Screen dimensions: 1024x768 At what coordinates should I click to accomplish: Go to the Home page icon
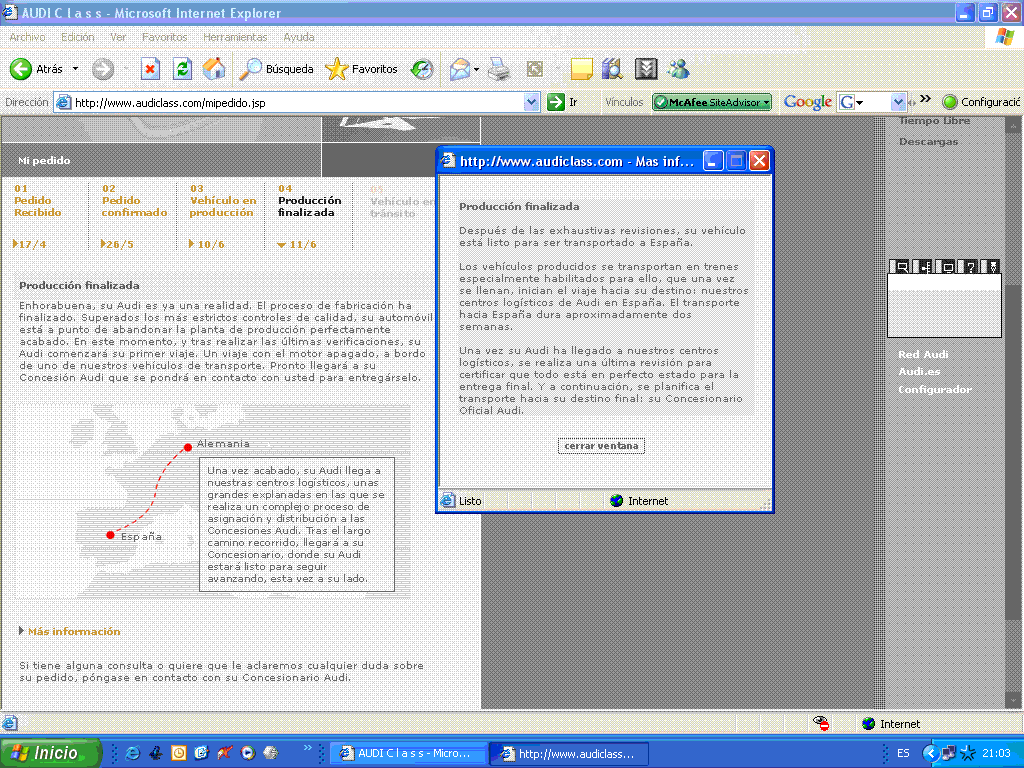(214, 69)
